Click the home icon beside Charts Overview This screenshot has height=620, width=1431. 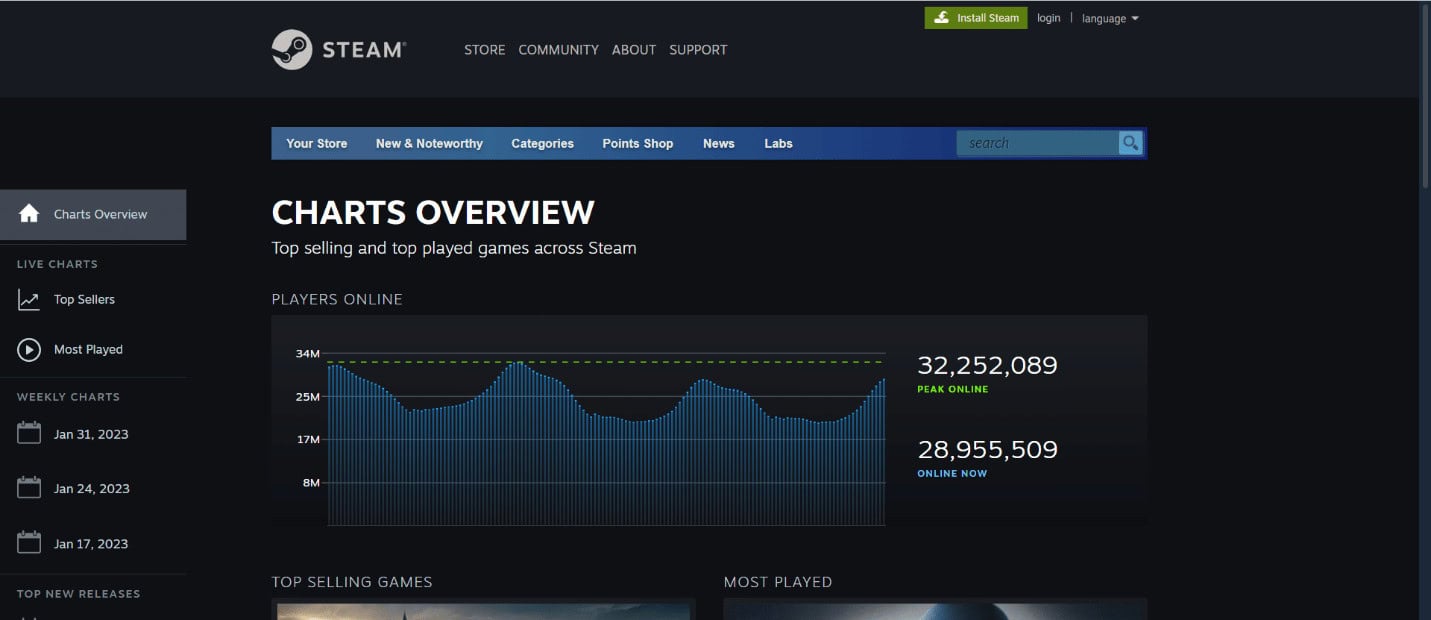pos(29,214)
